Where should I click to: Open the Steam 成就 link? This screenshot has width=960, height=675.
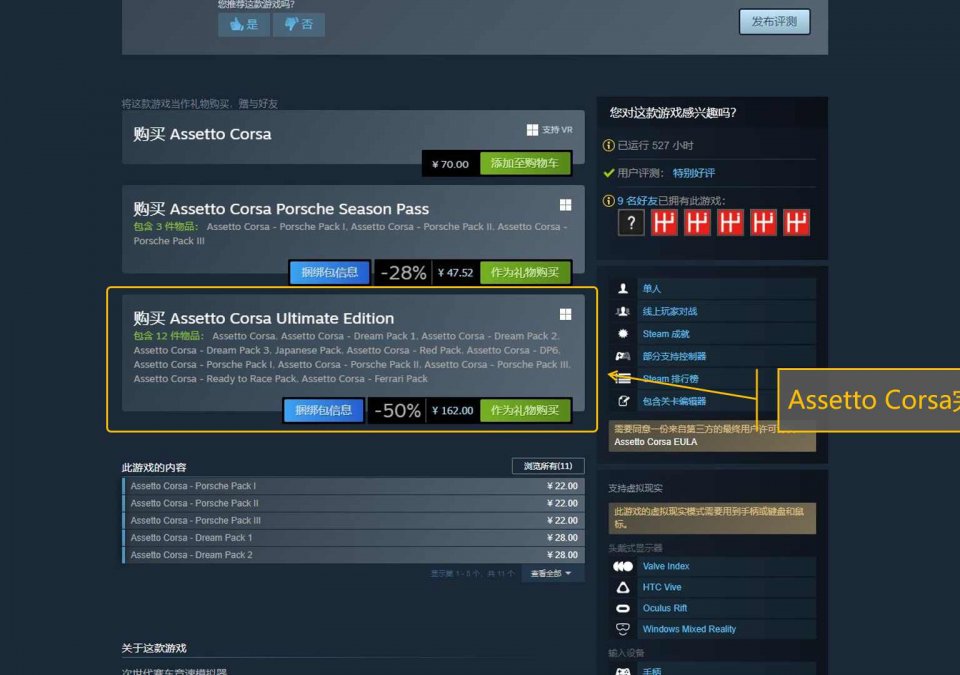tap(666, 334)
